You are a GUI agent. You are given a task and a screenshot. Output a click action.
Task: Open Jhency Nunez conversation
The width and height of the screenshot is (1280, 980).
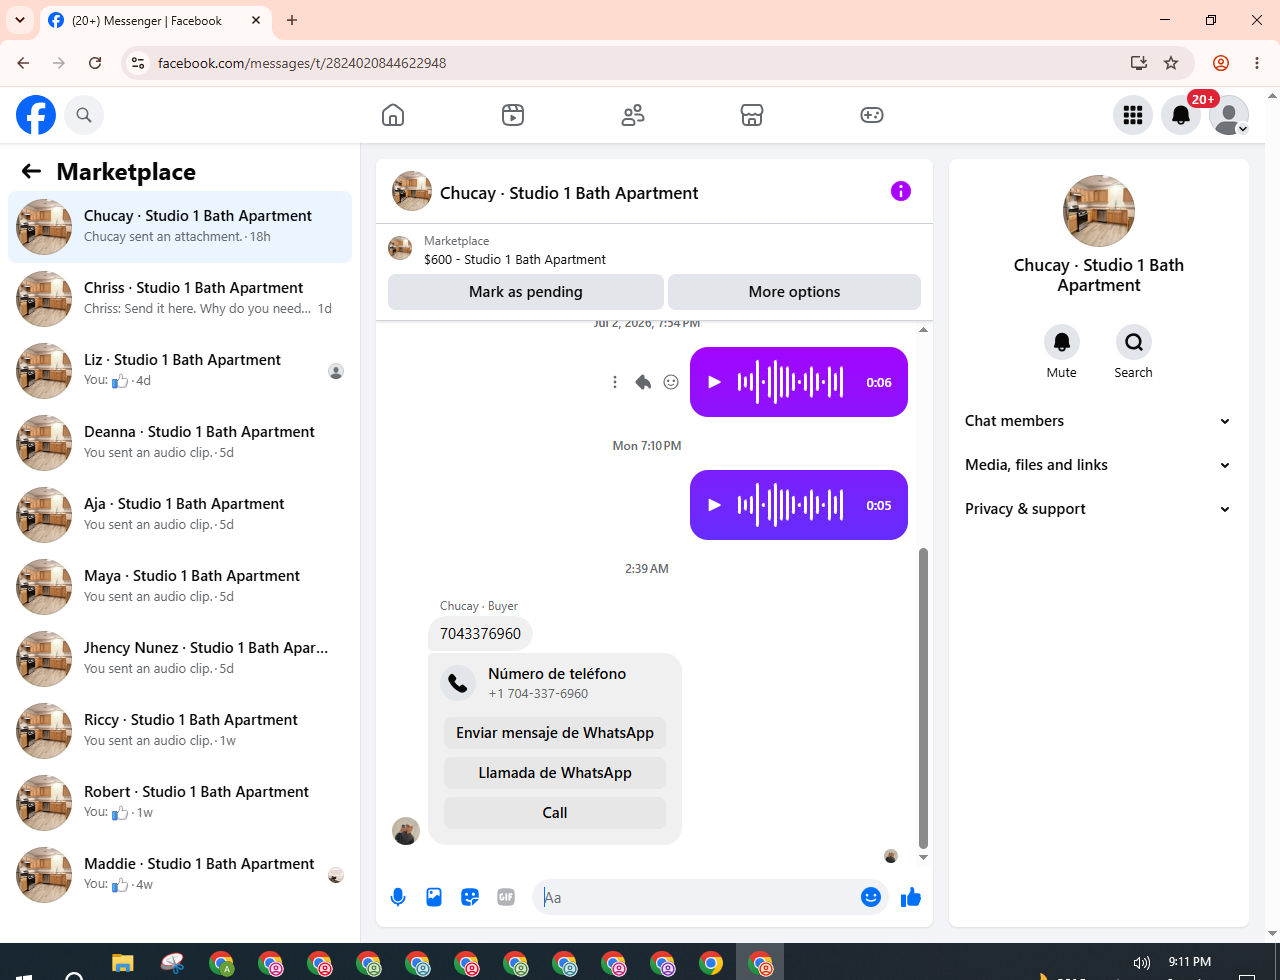click(x=180, y=659)
